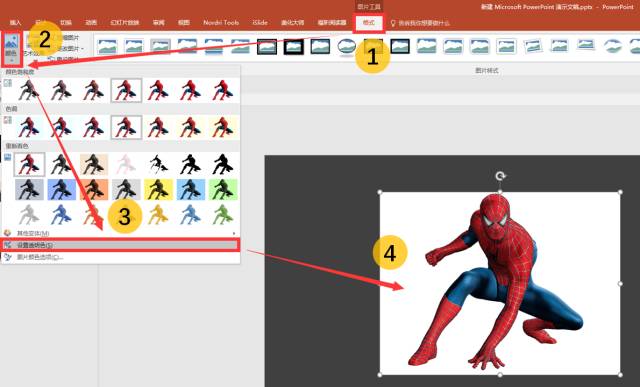The image size is (640, 387).
Task: Click the rotation handle above the picture
Action: tap(500, 176)
